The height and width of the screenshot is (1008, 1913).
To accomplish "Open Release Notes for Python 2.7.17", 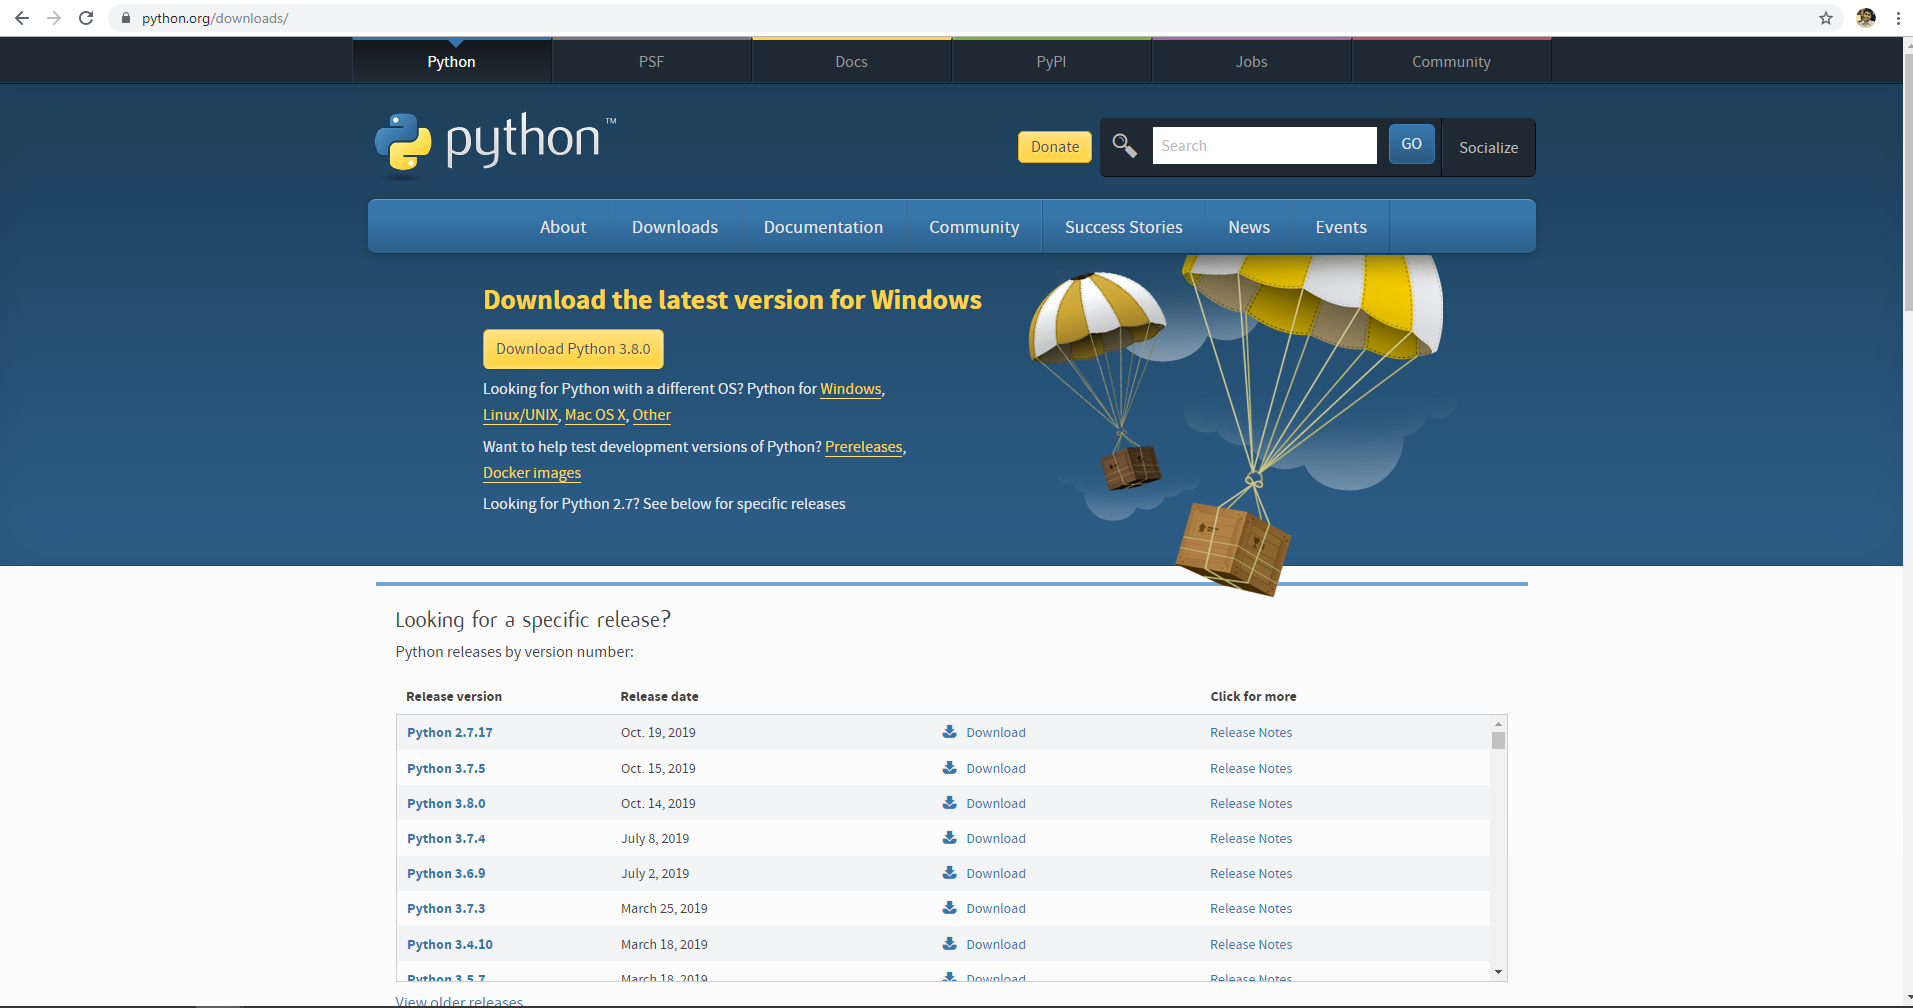I will point(1251,732).
